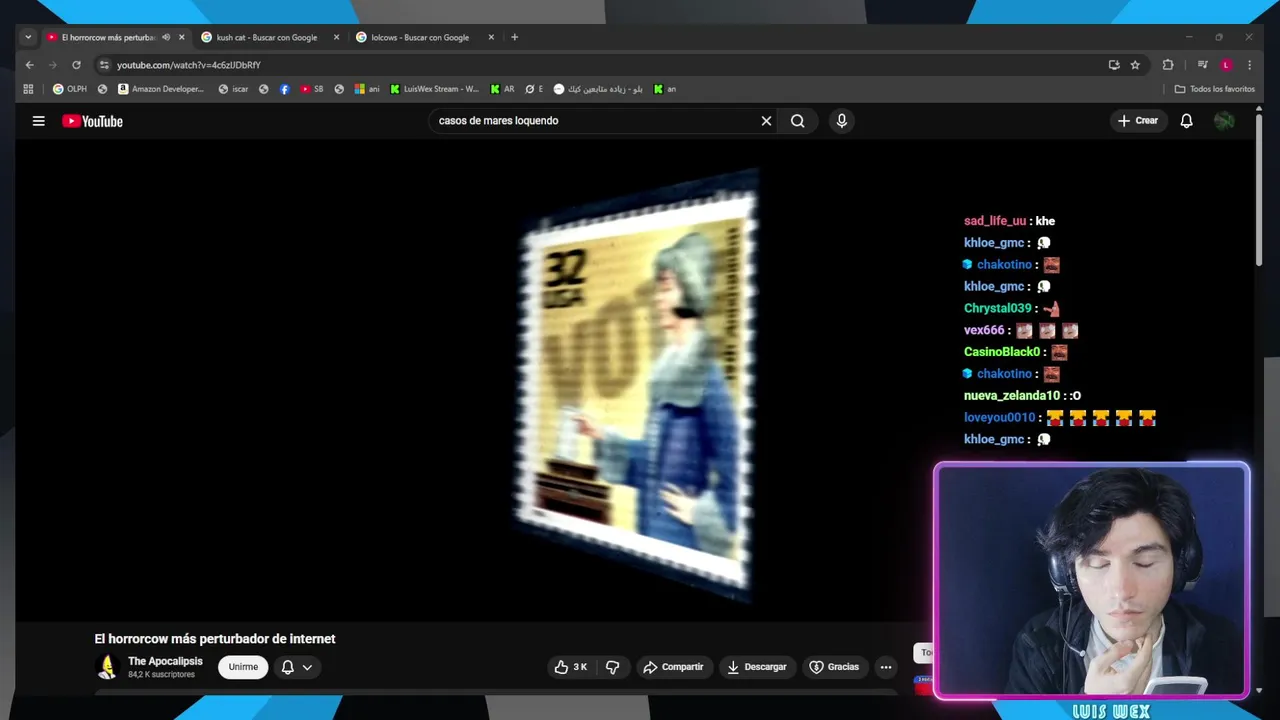The width and height of the screenshot is (1280, 720).
Task: Go back to the previous page
Action: tap(29, 65)
